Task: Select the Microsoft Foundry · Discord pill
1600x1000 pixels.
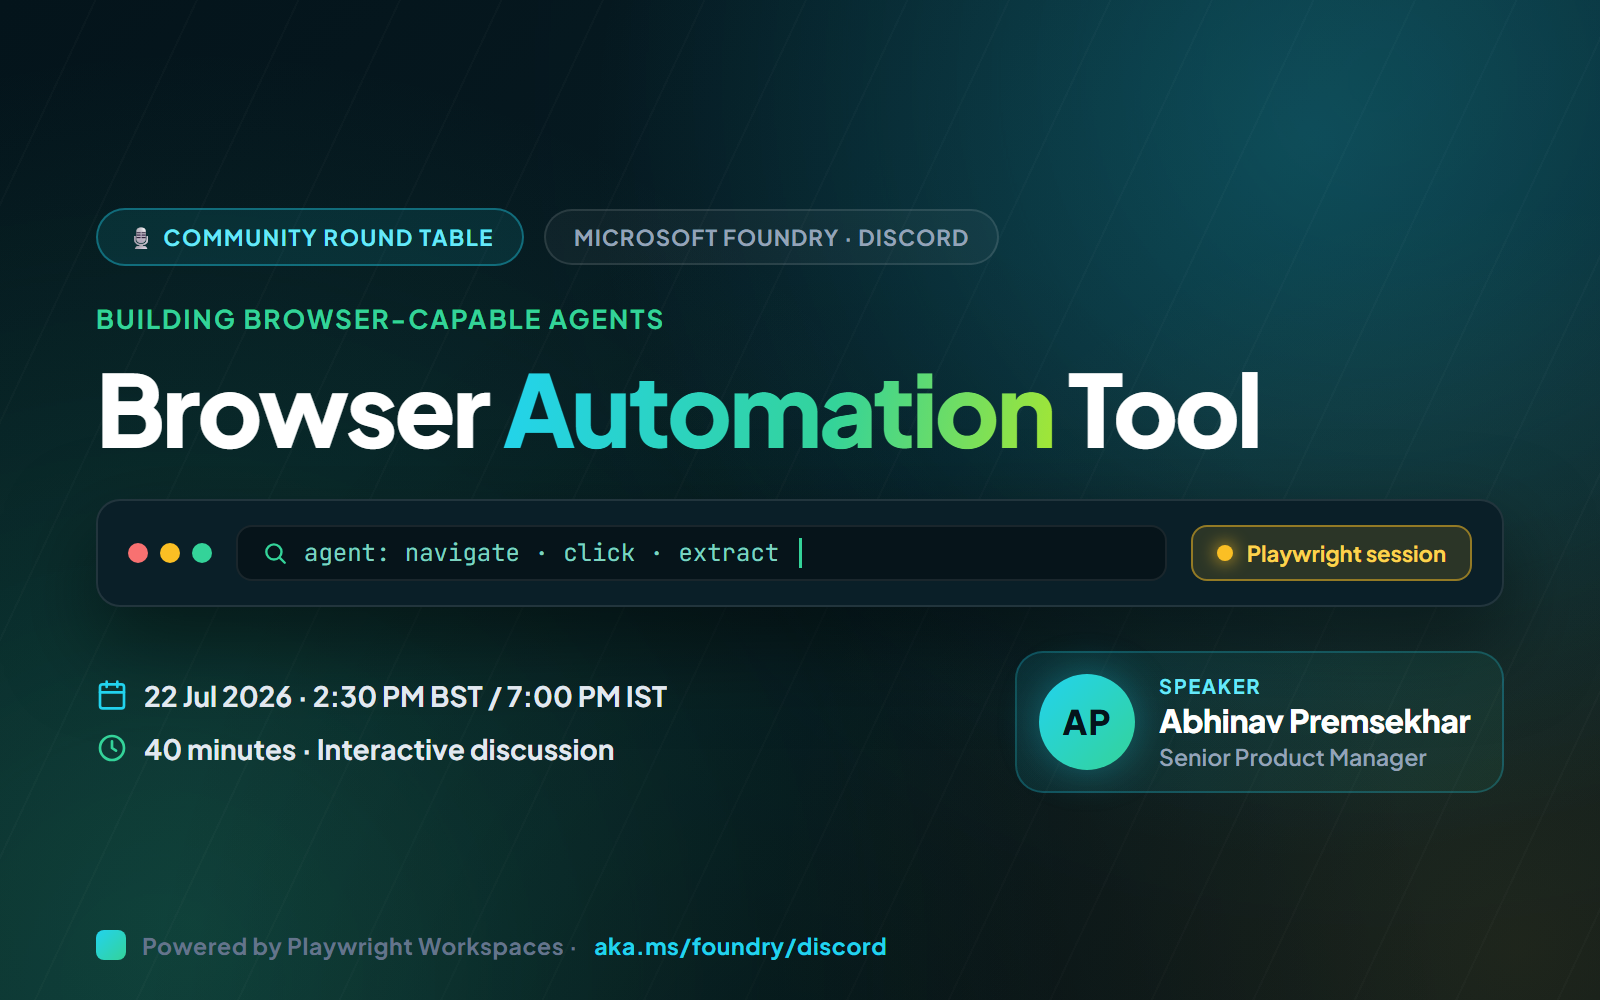Action: 771,237
